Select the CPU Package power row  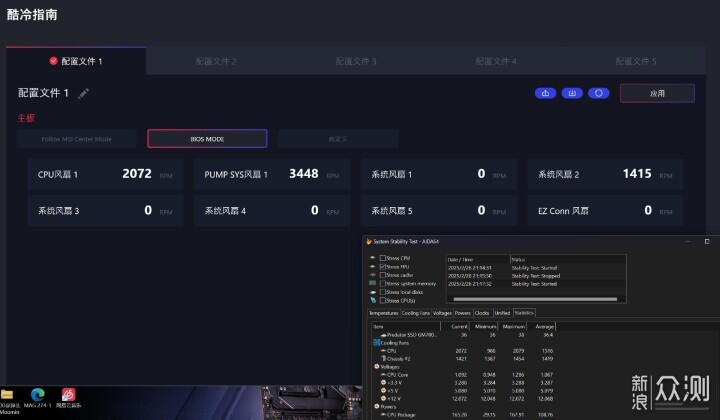point(464,414)
